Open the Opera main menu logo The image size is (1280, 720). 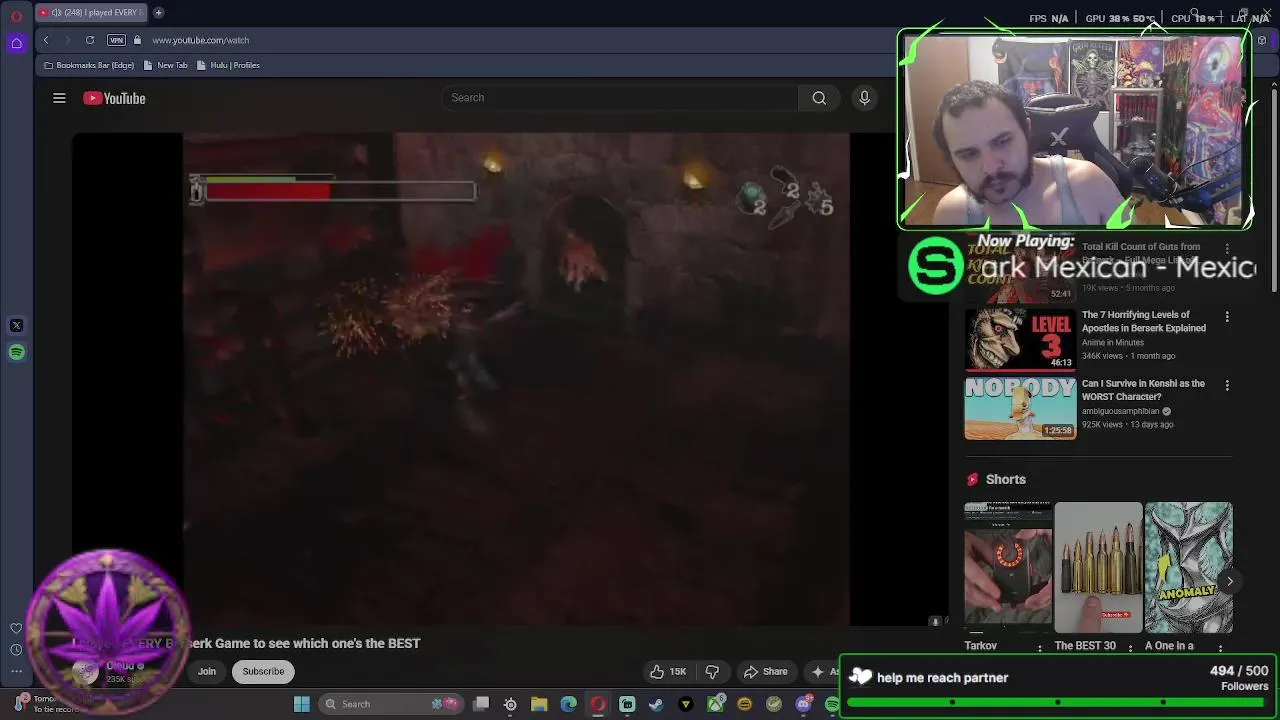point(16,16)
